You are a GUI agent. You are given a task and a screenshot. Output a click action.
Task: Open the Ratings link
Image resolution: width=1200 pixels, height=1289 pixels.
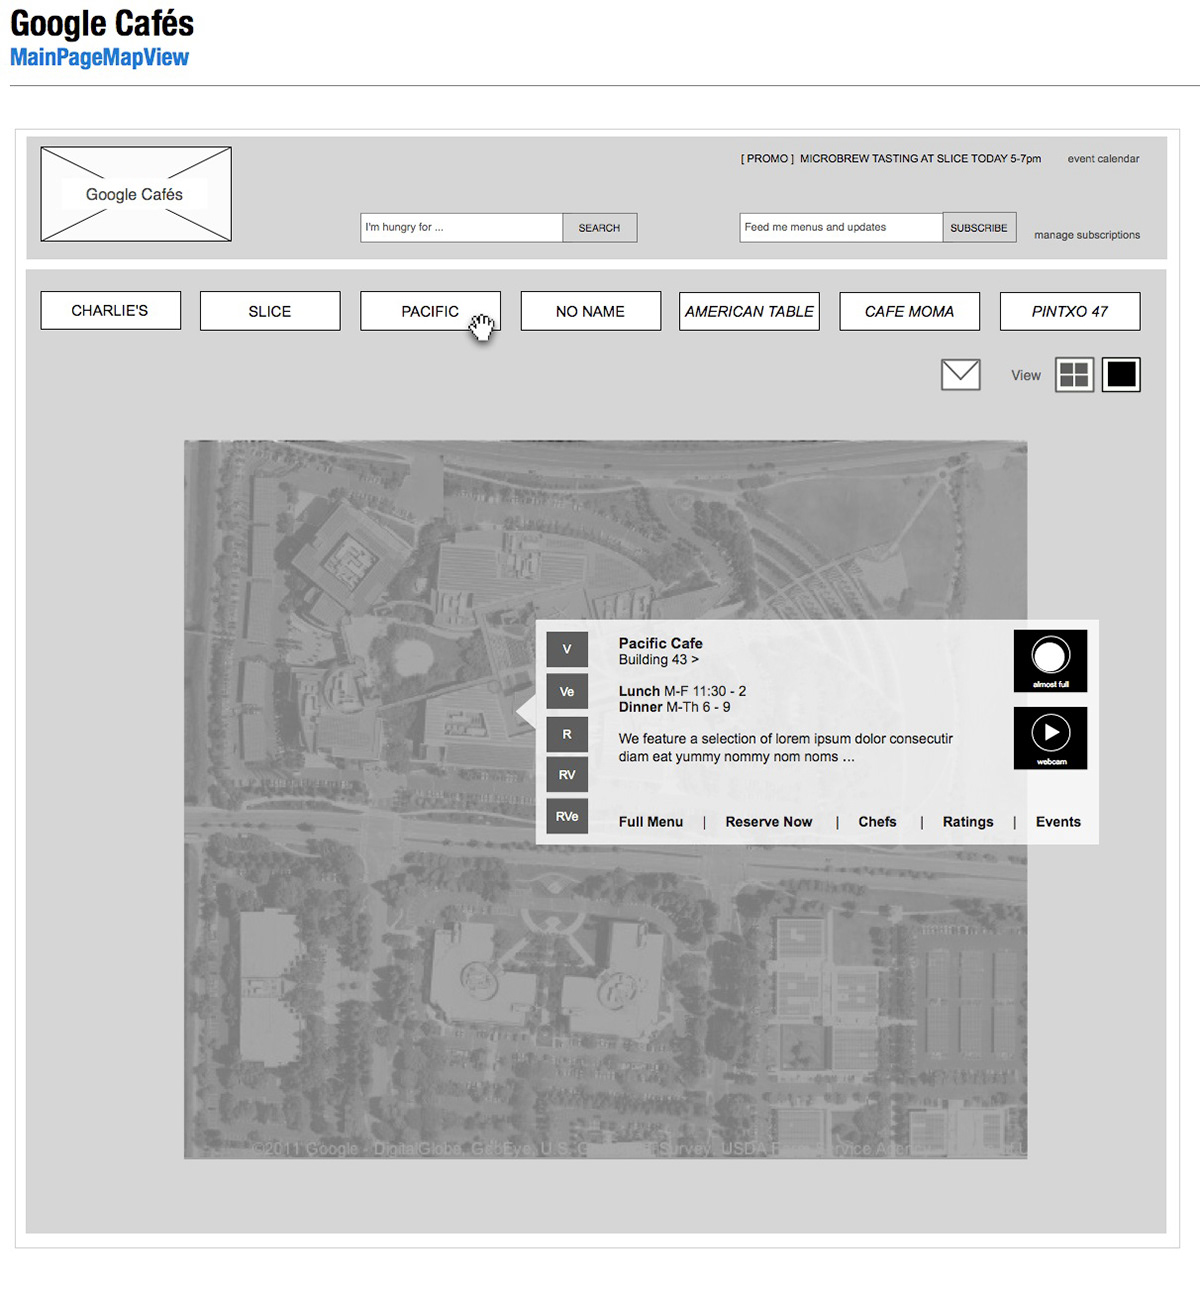point(968,822)
